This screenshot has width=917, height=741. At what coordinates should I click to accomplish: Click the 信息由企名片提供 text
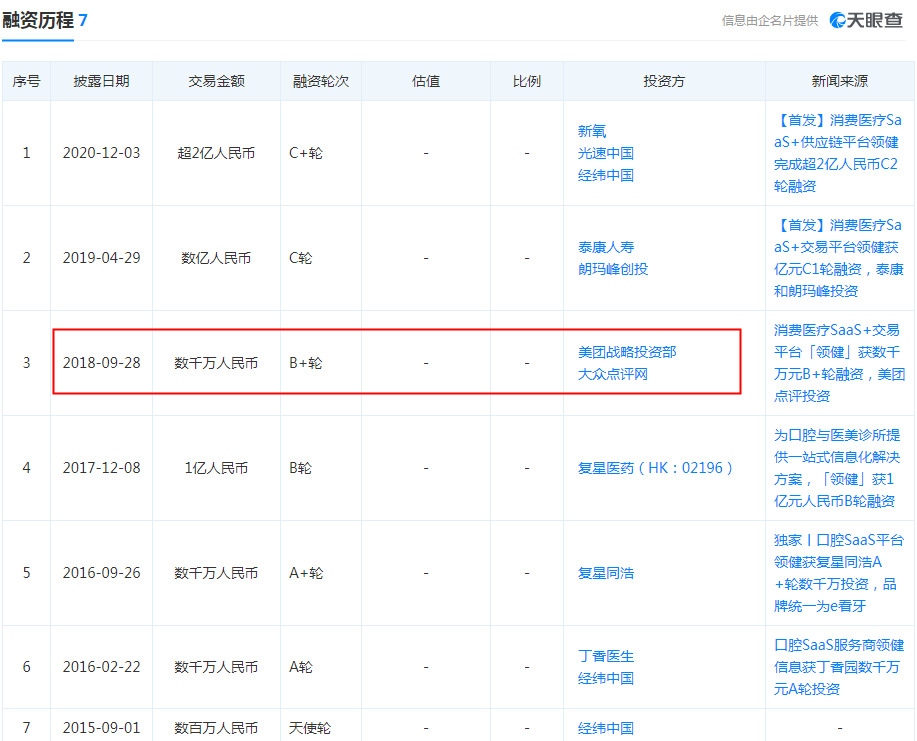point(770,21)
